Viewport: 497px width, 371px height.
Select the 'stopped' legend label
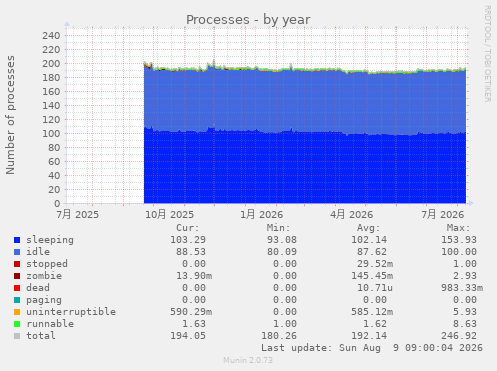47,264
